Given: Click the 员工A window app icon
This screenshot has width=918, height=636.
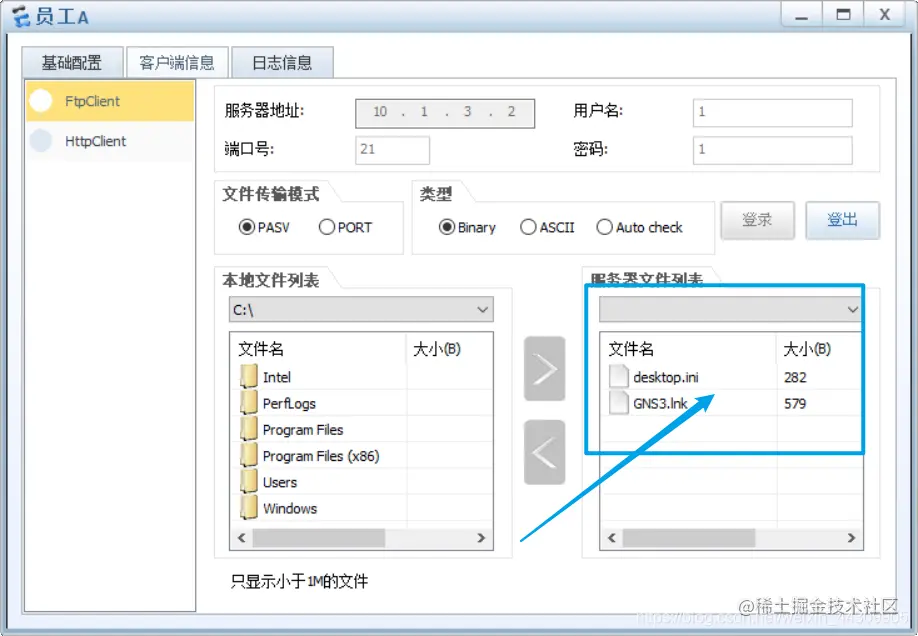Looking at the screenshot, I should [x=21, y=16].
